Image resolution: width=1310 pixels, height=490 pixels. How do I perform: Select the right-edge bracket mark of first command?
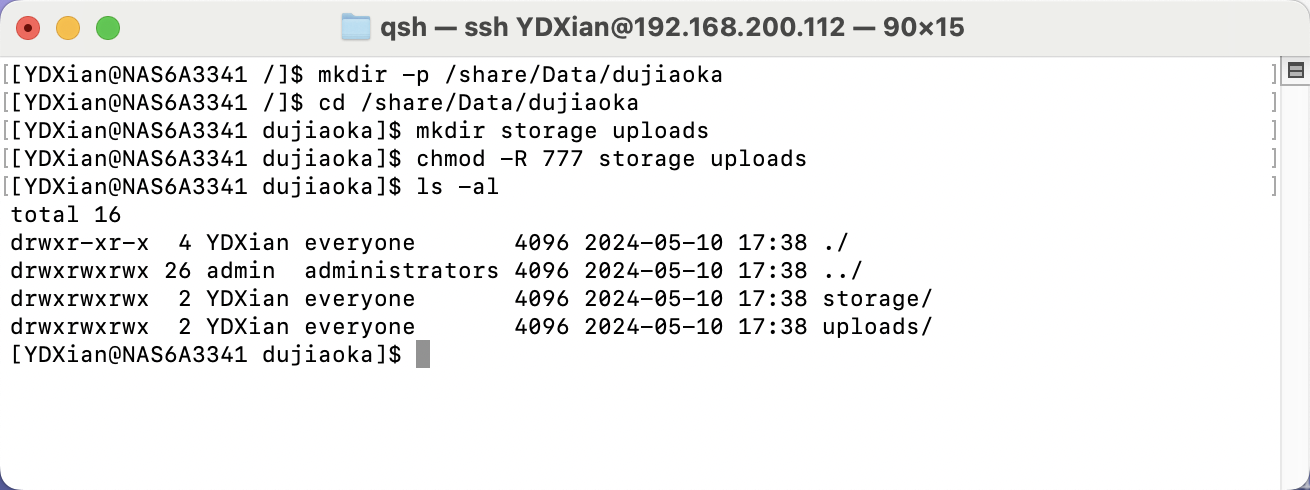pos(1274,74)
